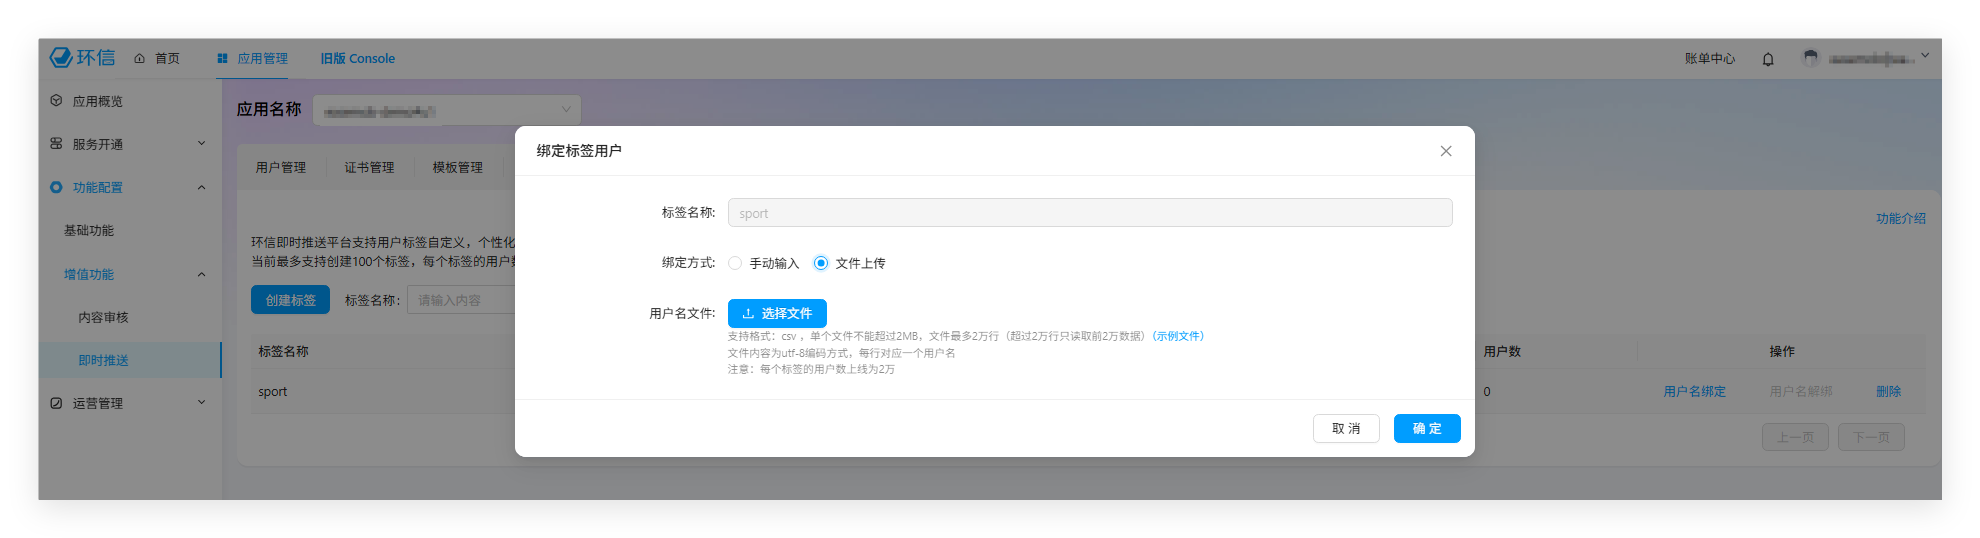This screenshot has width=1980, height=538.
Task: Click the notification bell icon
Action: tap(1767, 59)
